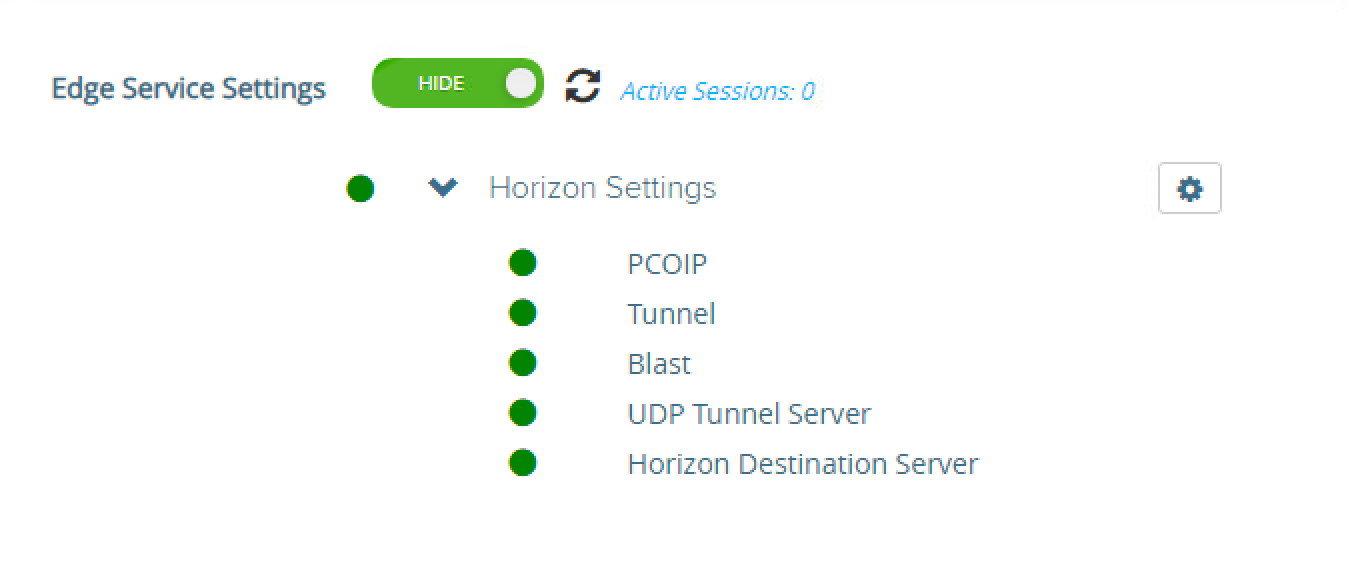1350x574 pixels.
Task: Click the UDP Tunnel Server status dot
Action: (523, 413)
